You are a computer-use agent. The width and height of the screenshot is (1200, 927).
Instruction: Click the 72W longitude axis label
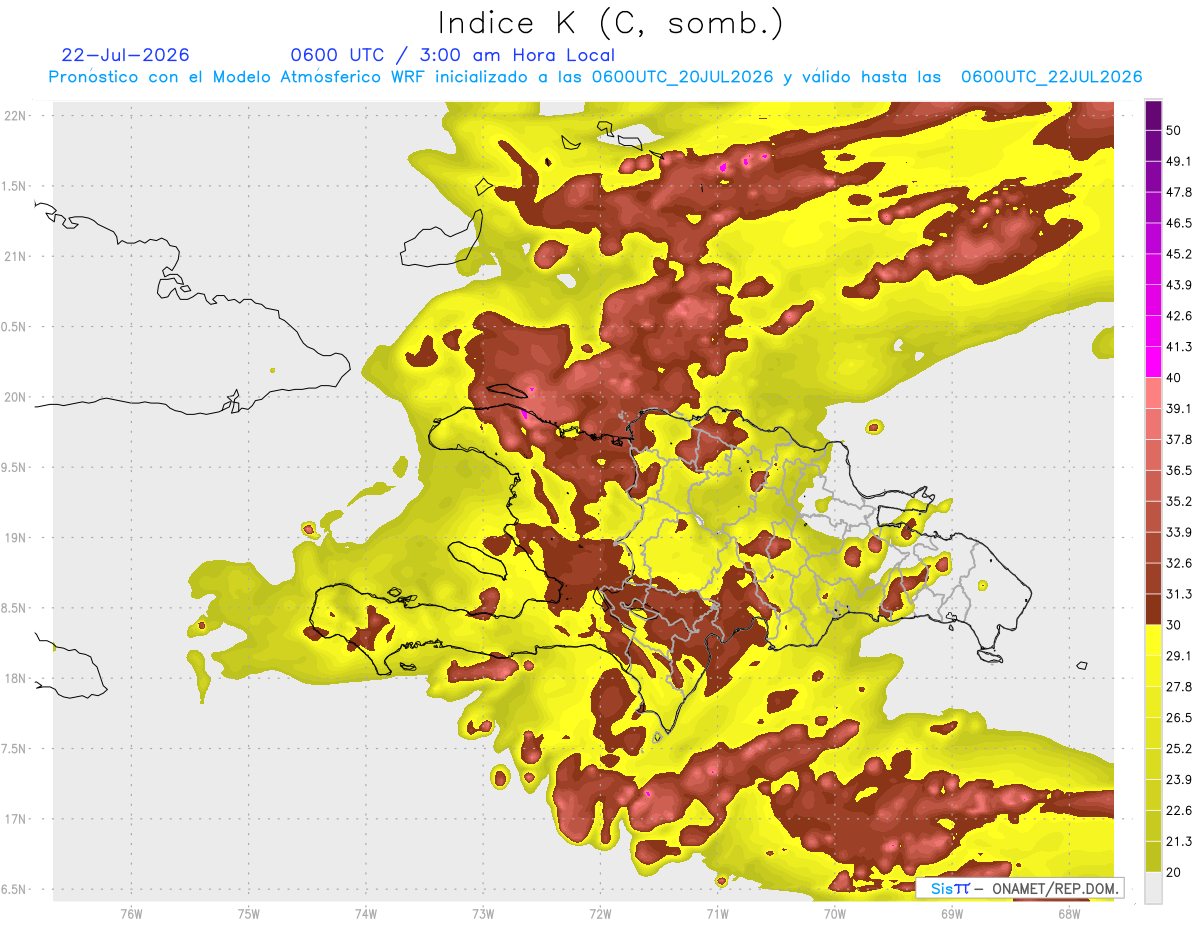point(599,913)
